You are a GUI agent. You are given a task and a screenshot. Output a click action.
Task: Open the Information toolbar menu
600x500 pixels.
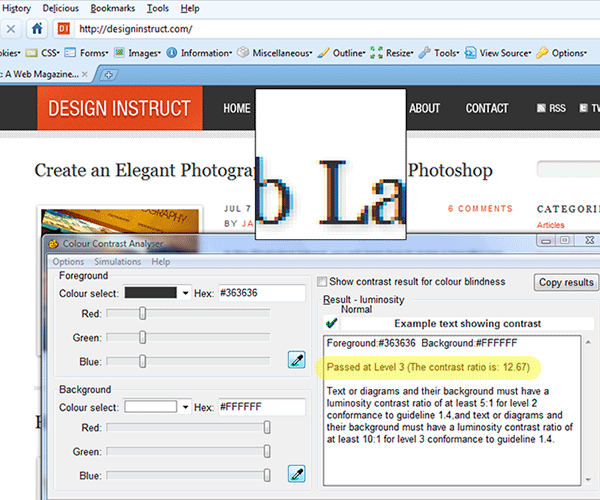[x=206, y=53]
